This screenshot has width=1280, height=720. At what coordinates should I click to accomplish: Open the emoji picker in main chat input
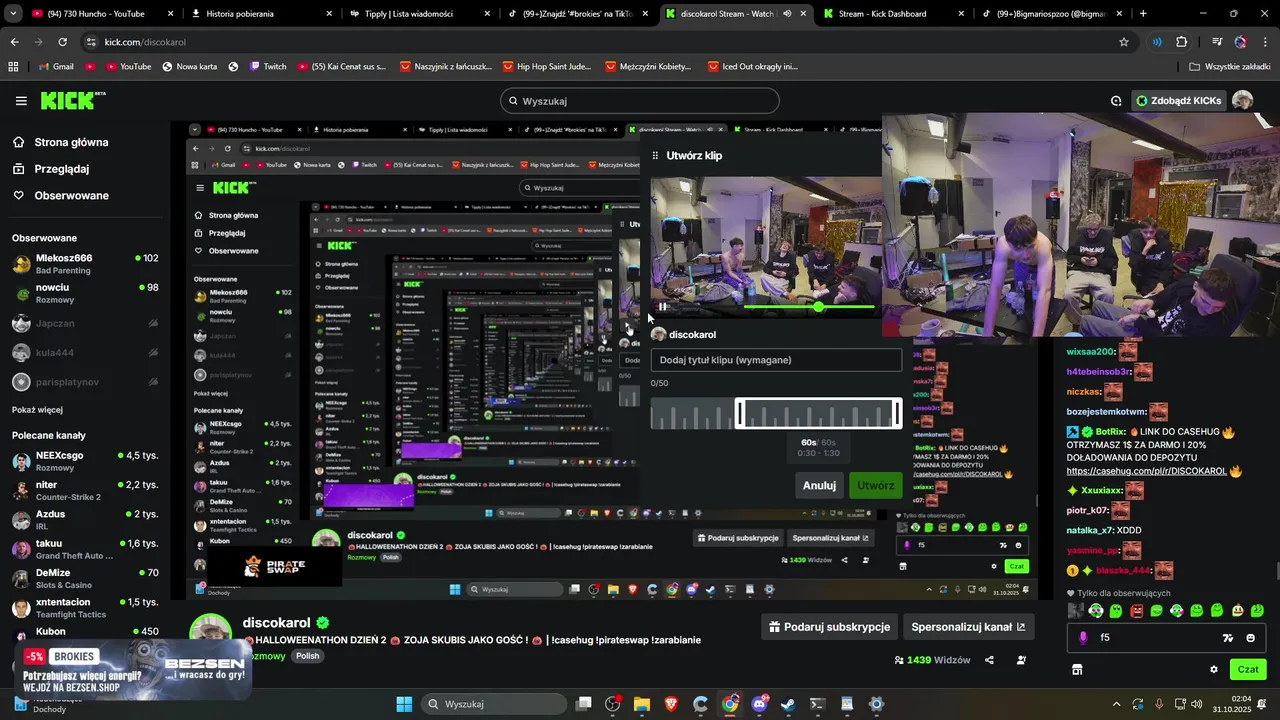pyautogui.click(x=1250, y=638)
